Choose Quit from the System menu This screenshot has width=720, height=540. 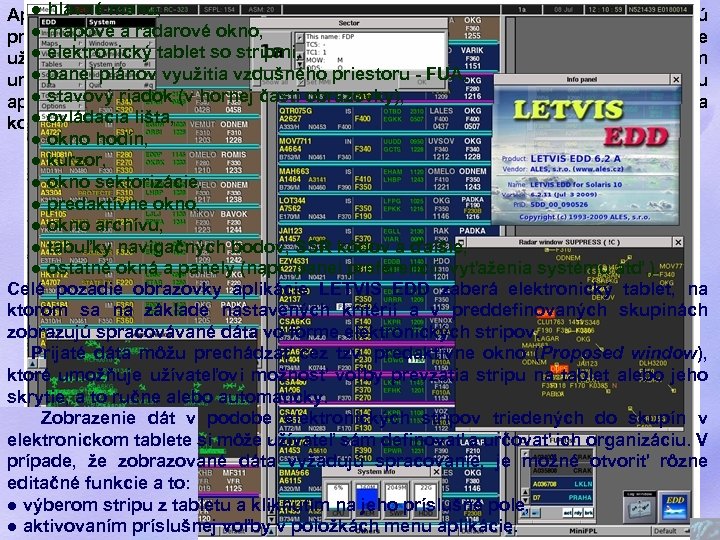click(120, 85)
